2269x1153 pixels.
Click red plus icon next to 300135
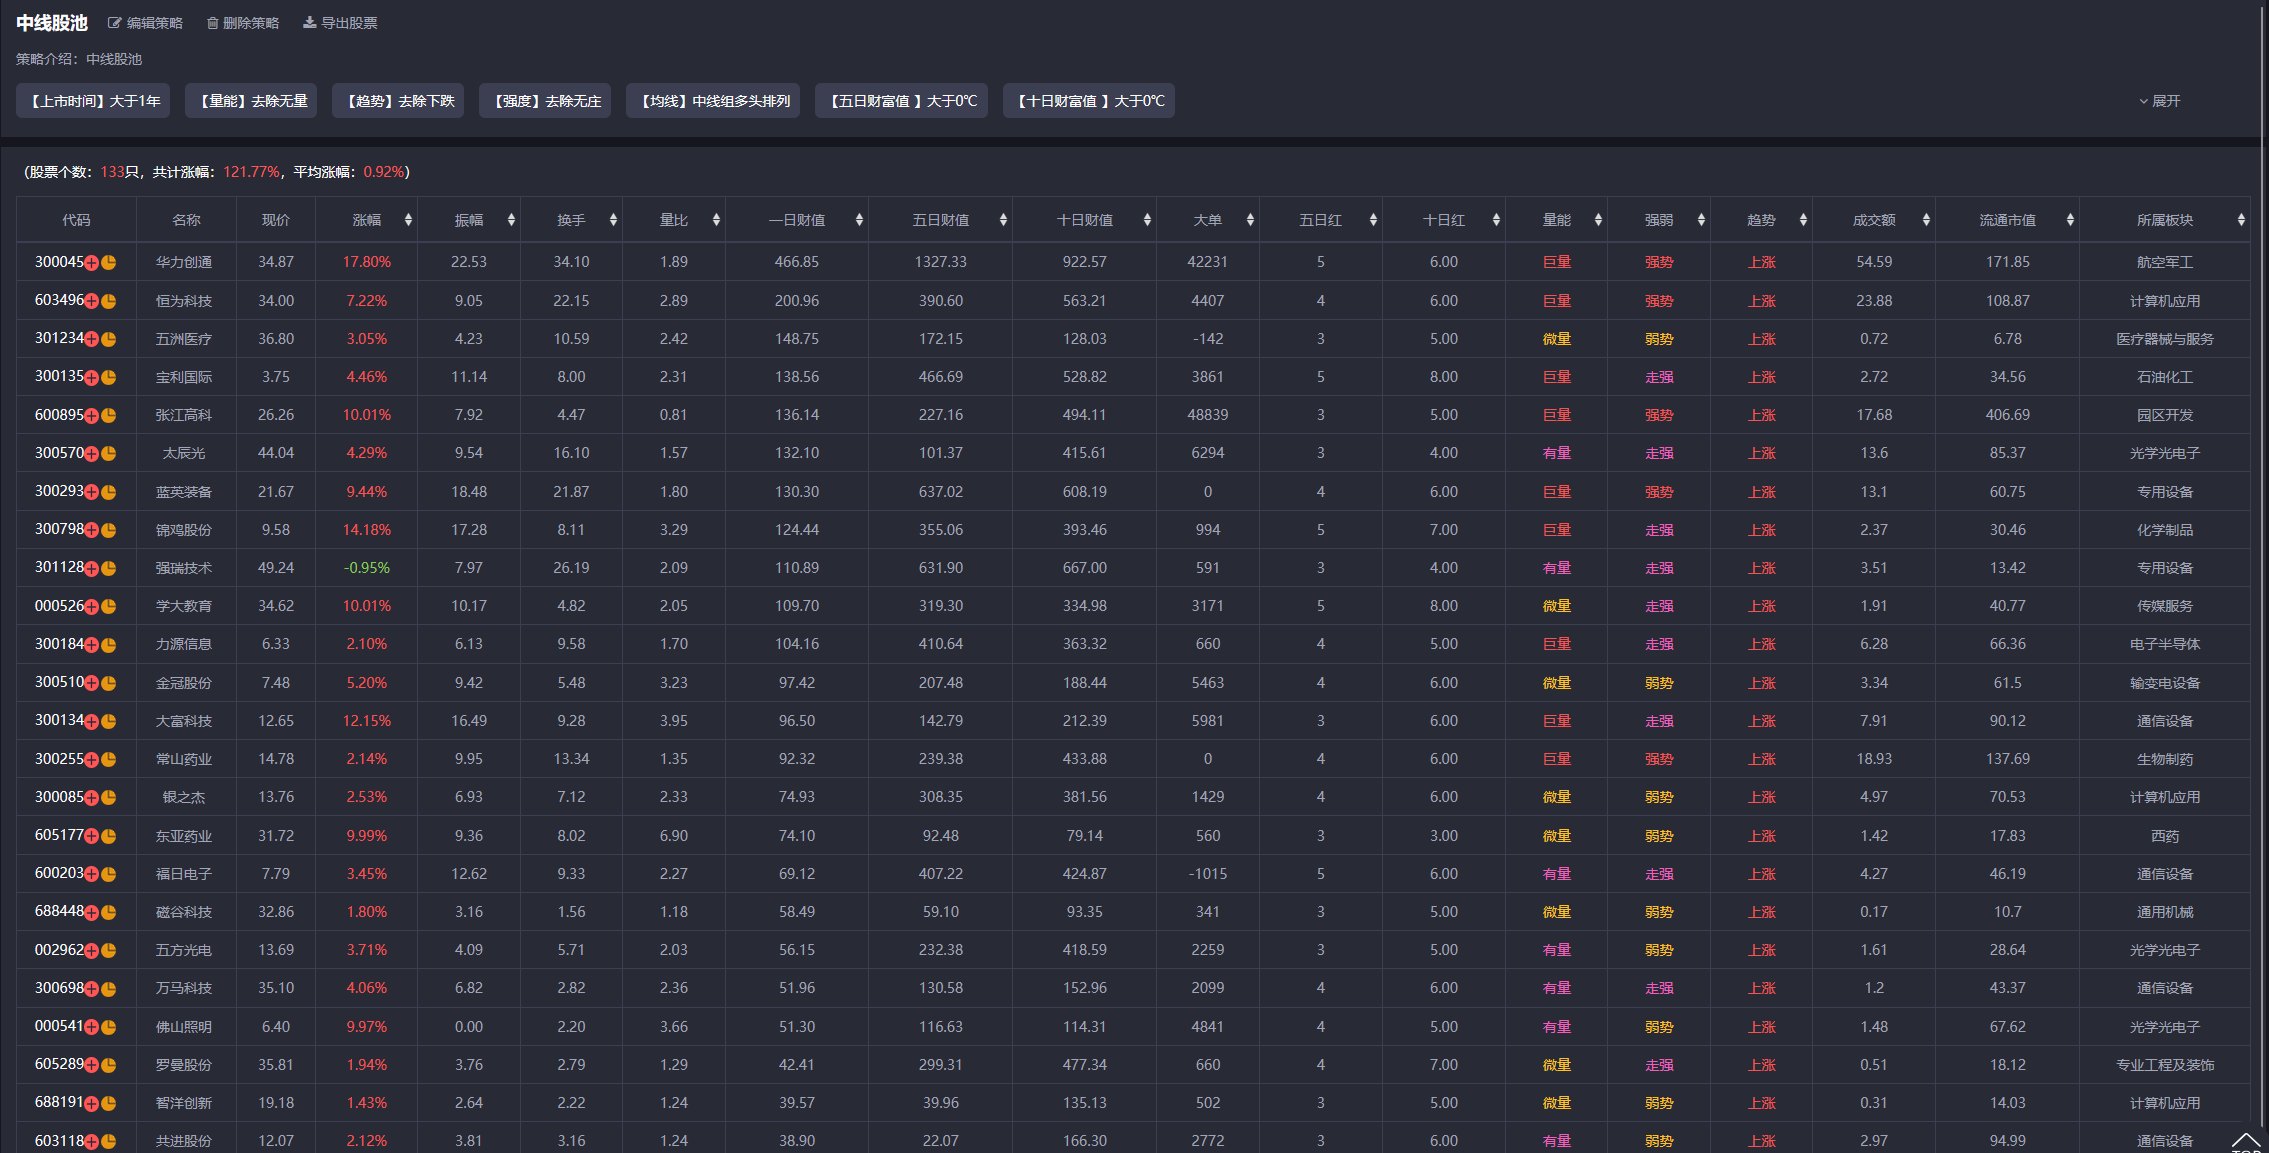tap(92, 377)
